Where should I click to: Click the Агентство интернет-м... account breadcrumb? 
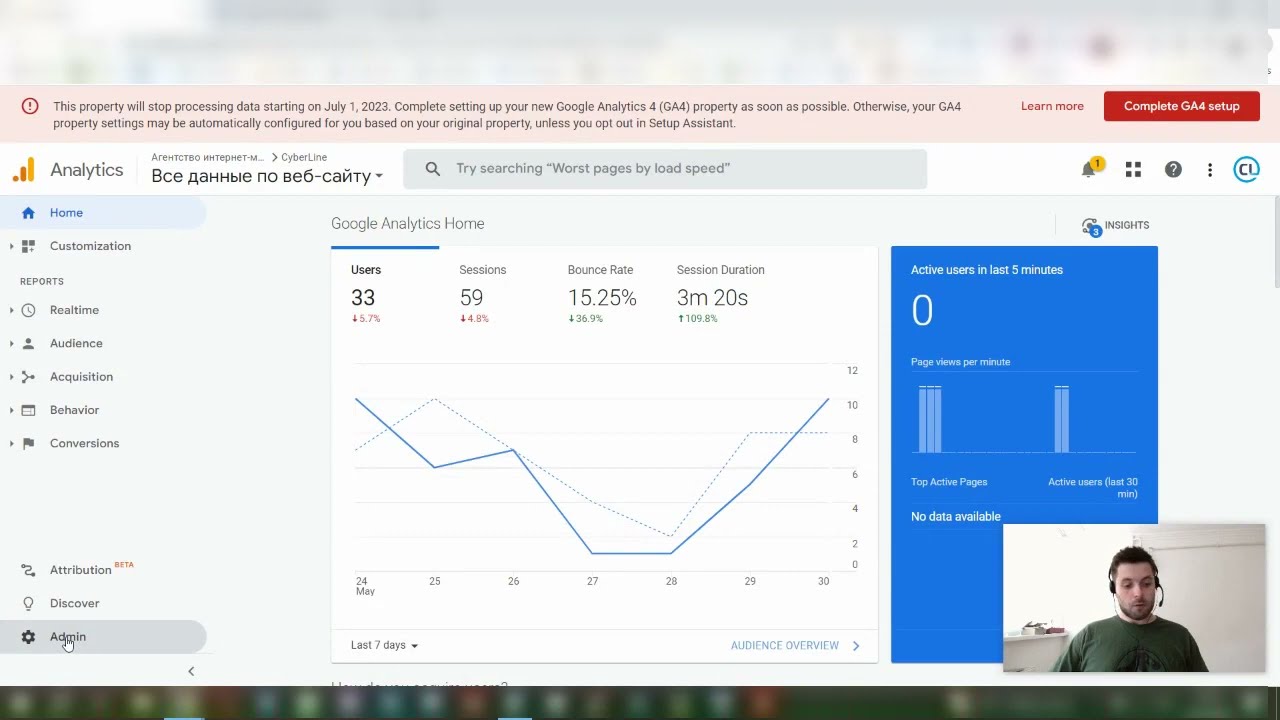(207, 157)
